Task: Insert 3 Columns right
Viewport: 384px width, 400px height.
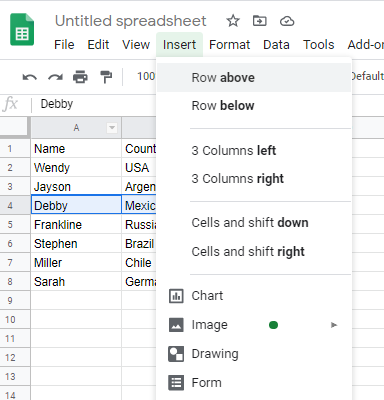Action: pos(254,179)
